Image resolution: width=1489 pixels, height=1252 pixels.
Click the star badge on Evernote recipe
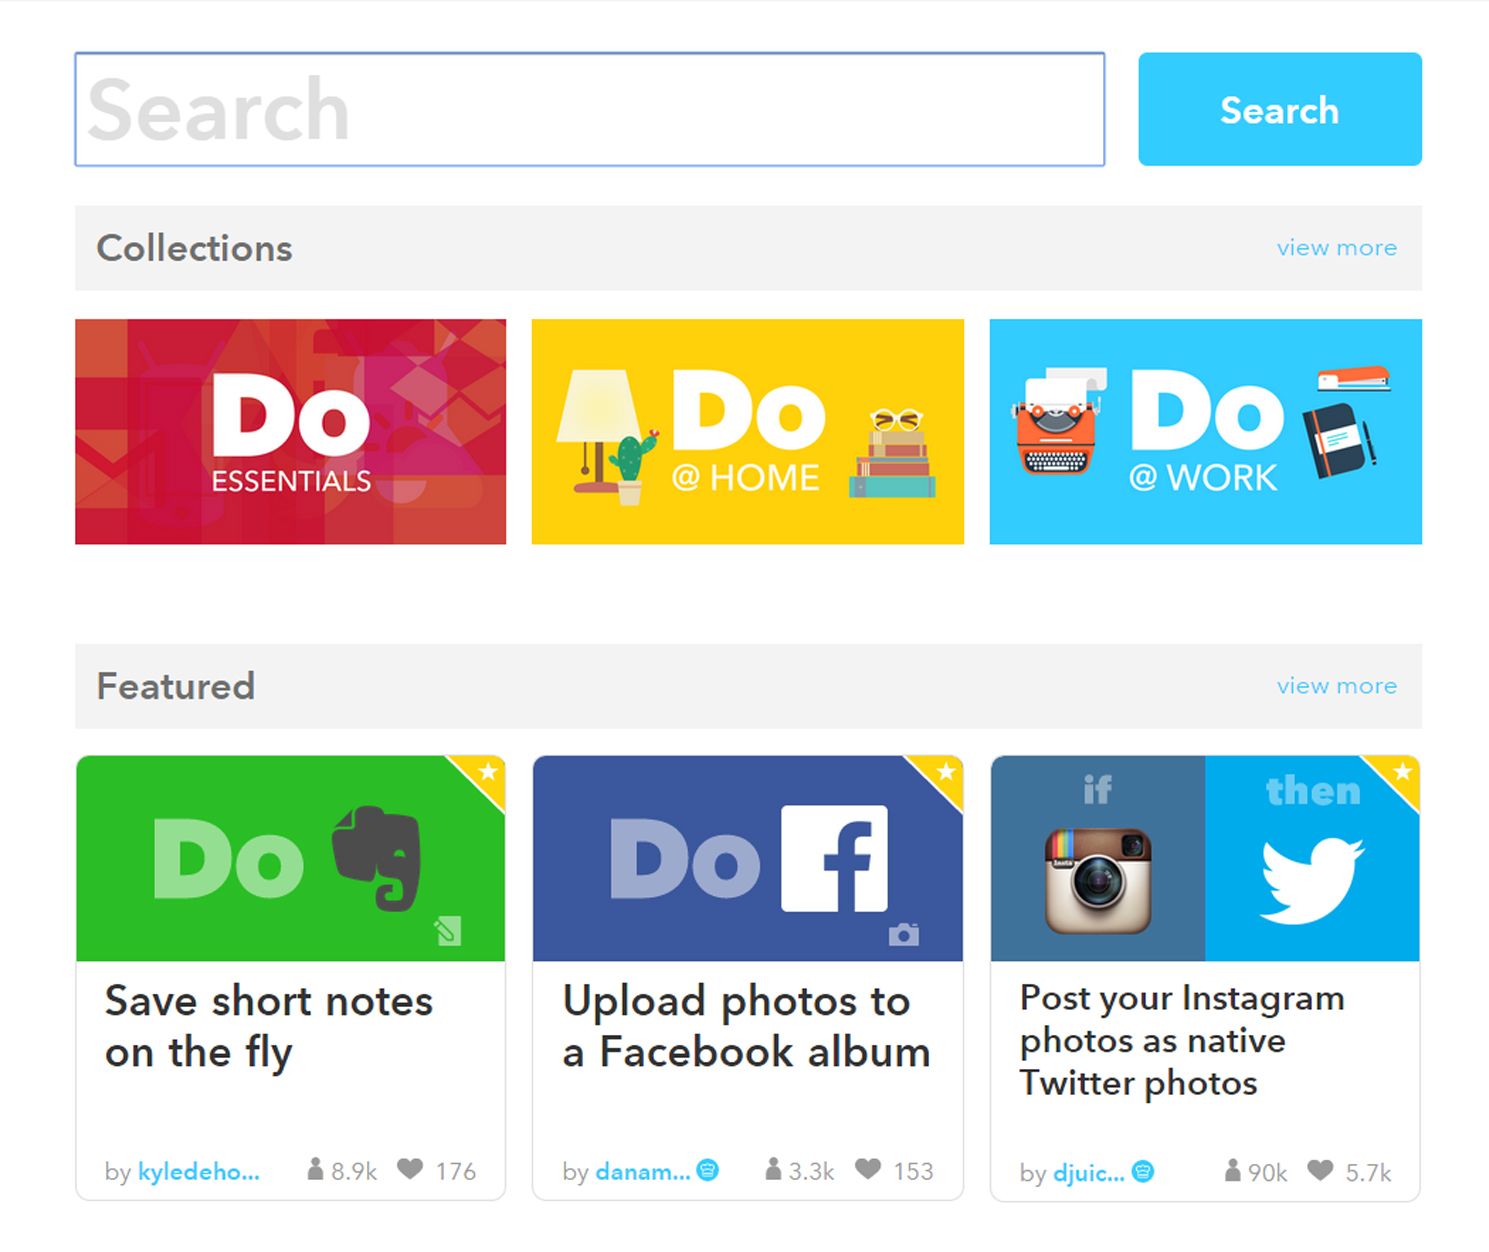point(487,772)
